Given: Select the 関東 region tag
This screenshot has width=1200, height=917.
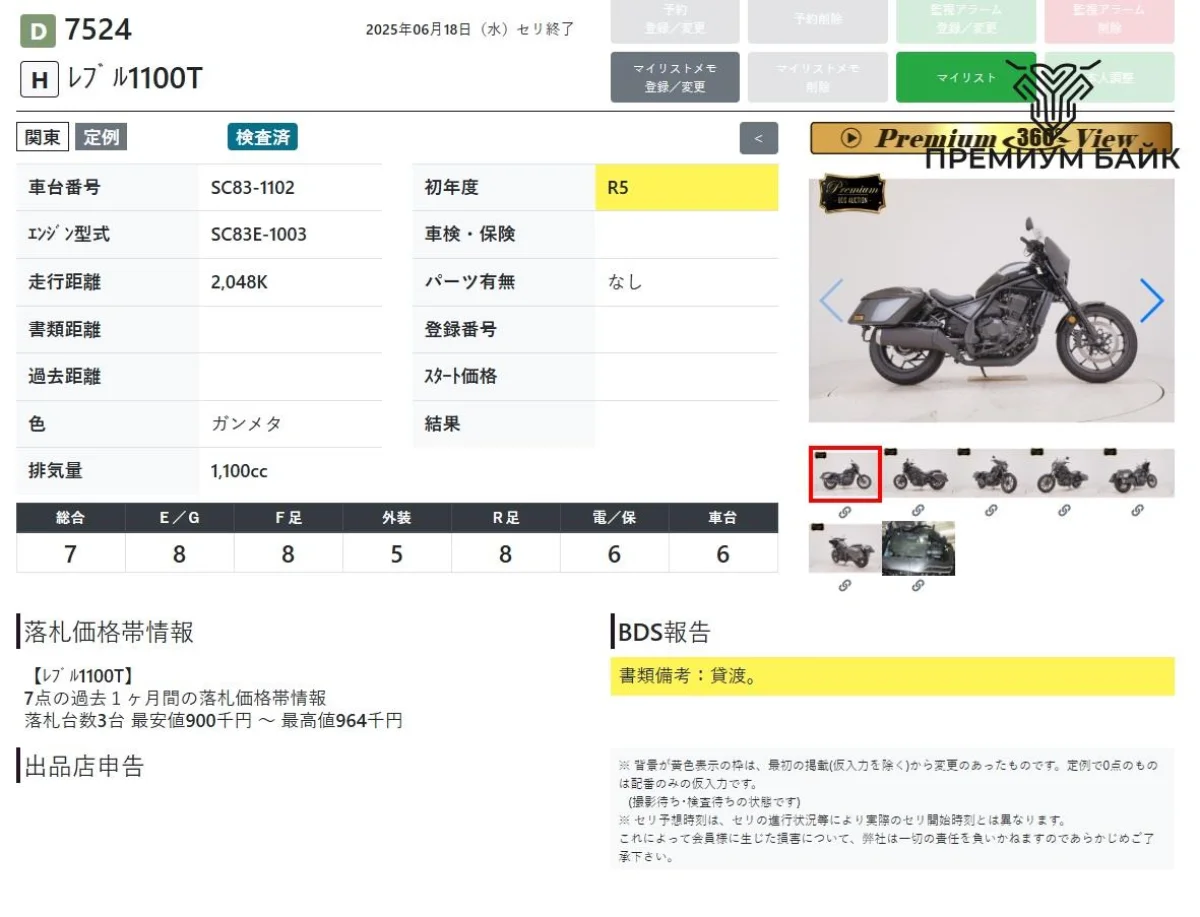Looking at the screenshot, I should (42, 137).
